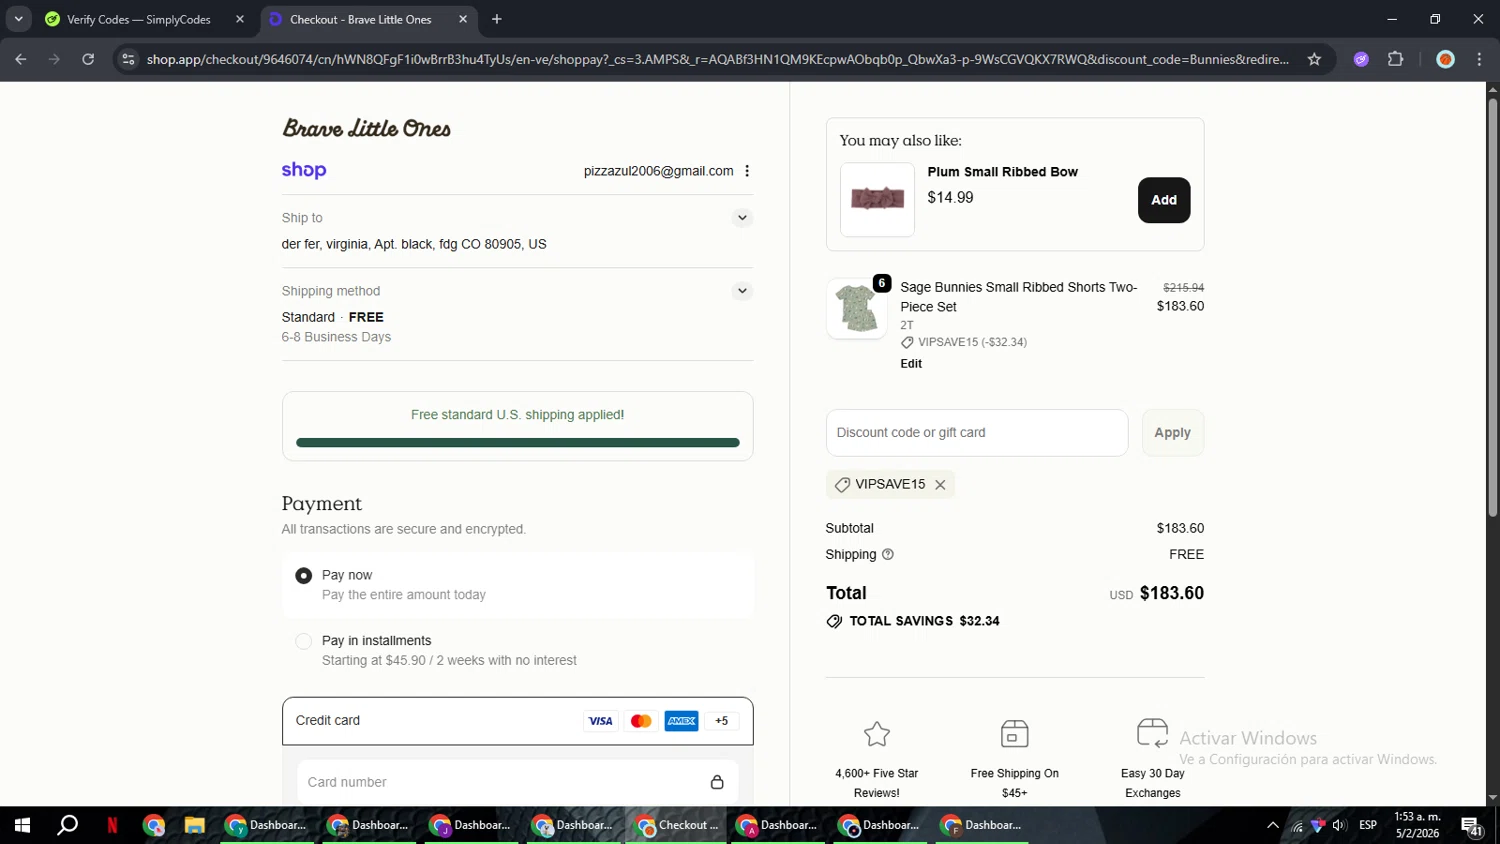Open the Checkout taskbar window
Viewport: 1500px width, 844px height.
pos(678,825)
